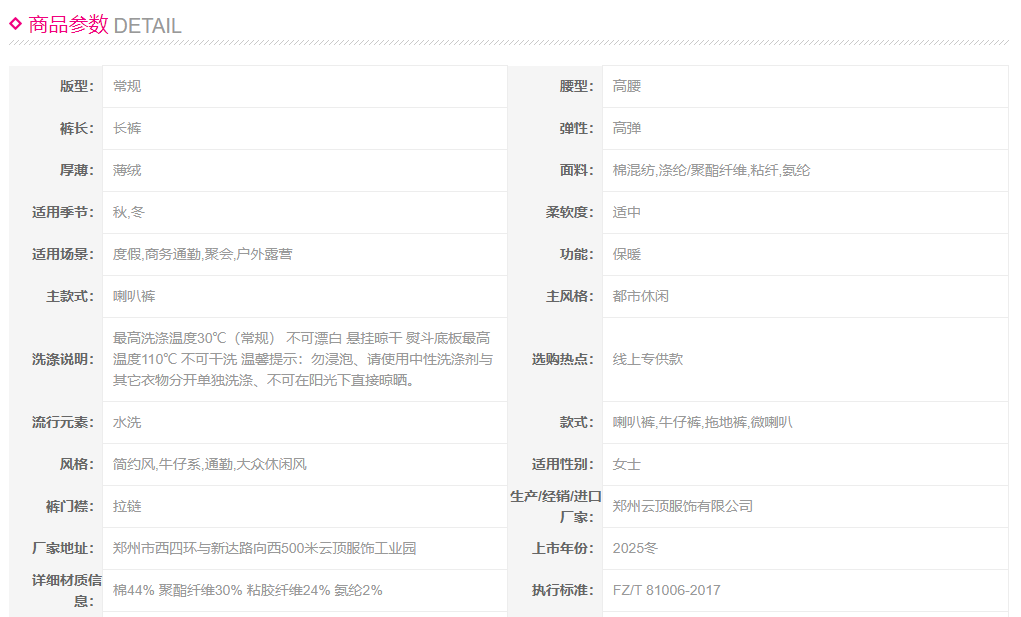Viewport: 1021px width, 617px height.
Task: Click the 洗涤说明 washing instructions text
Action: (302, 359)
